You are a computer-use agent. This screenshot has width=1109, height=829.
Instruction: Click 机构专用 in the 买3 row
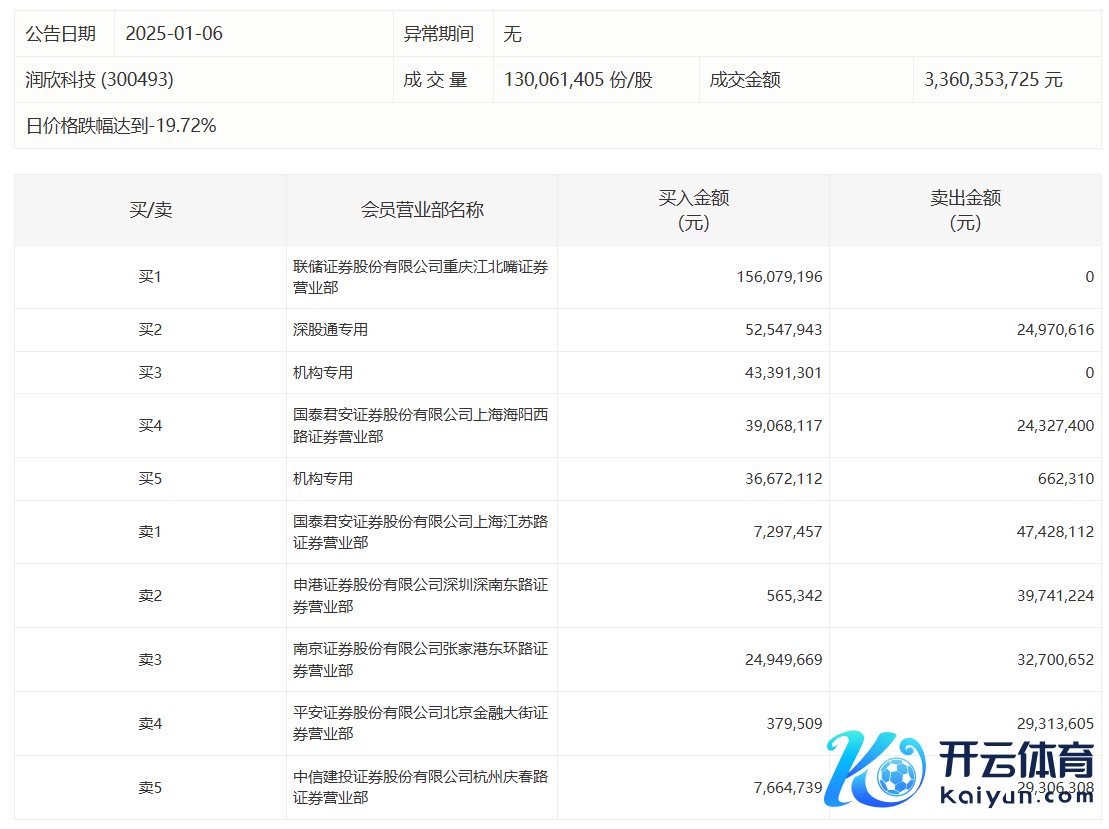[x=323, y=373]
